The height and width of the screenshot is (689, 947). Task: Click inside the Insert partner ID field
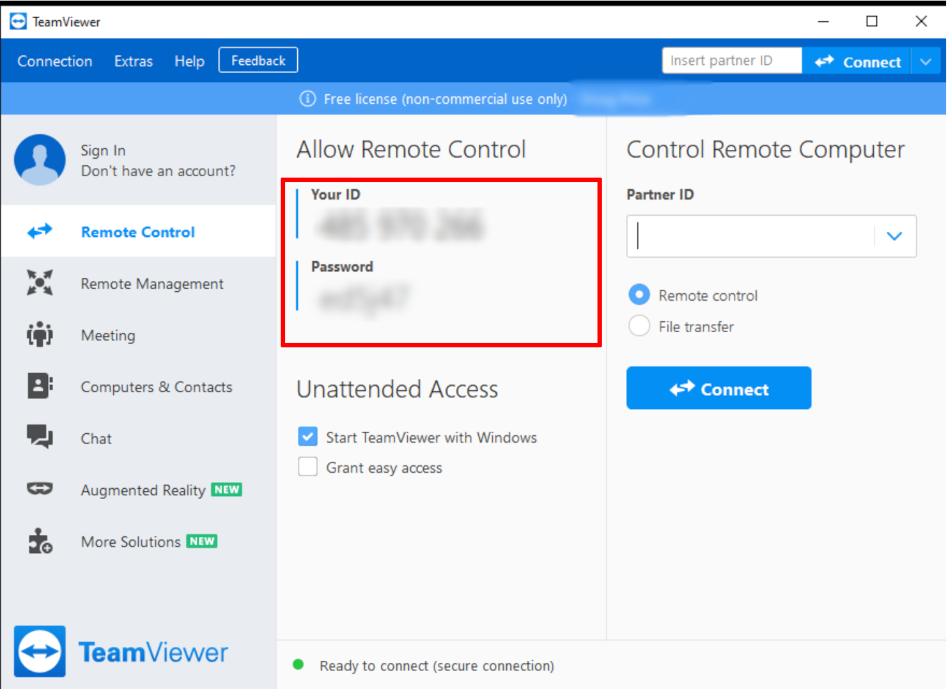tap(731, 60)
